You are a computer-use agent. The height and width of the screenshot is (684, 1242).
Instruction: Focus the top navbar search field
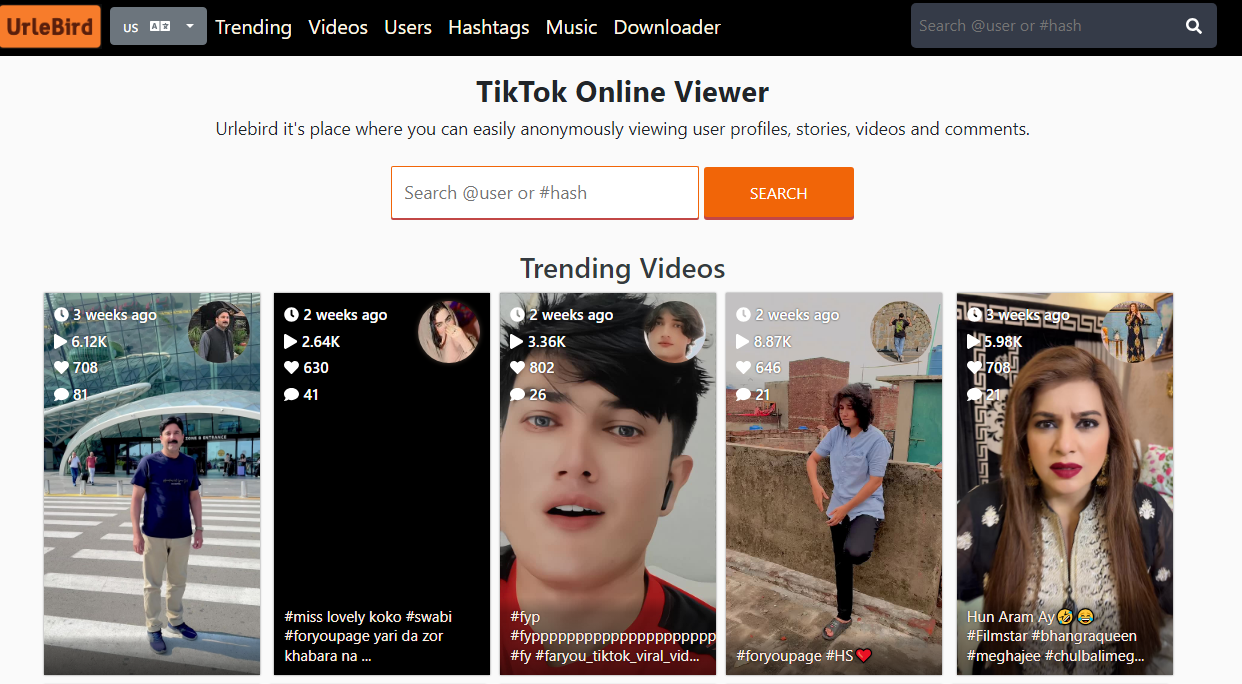1041,26
